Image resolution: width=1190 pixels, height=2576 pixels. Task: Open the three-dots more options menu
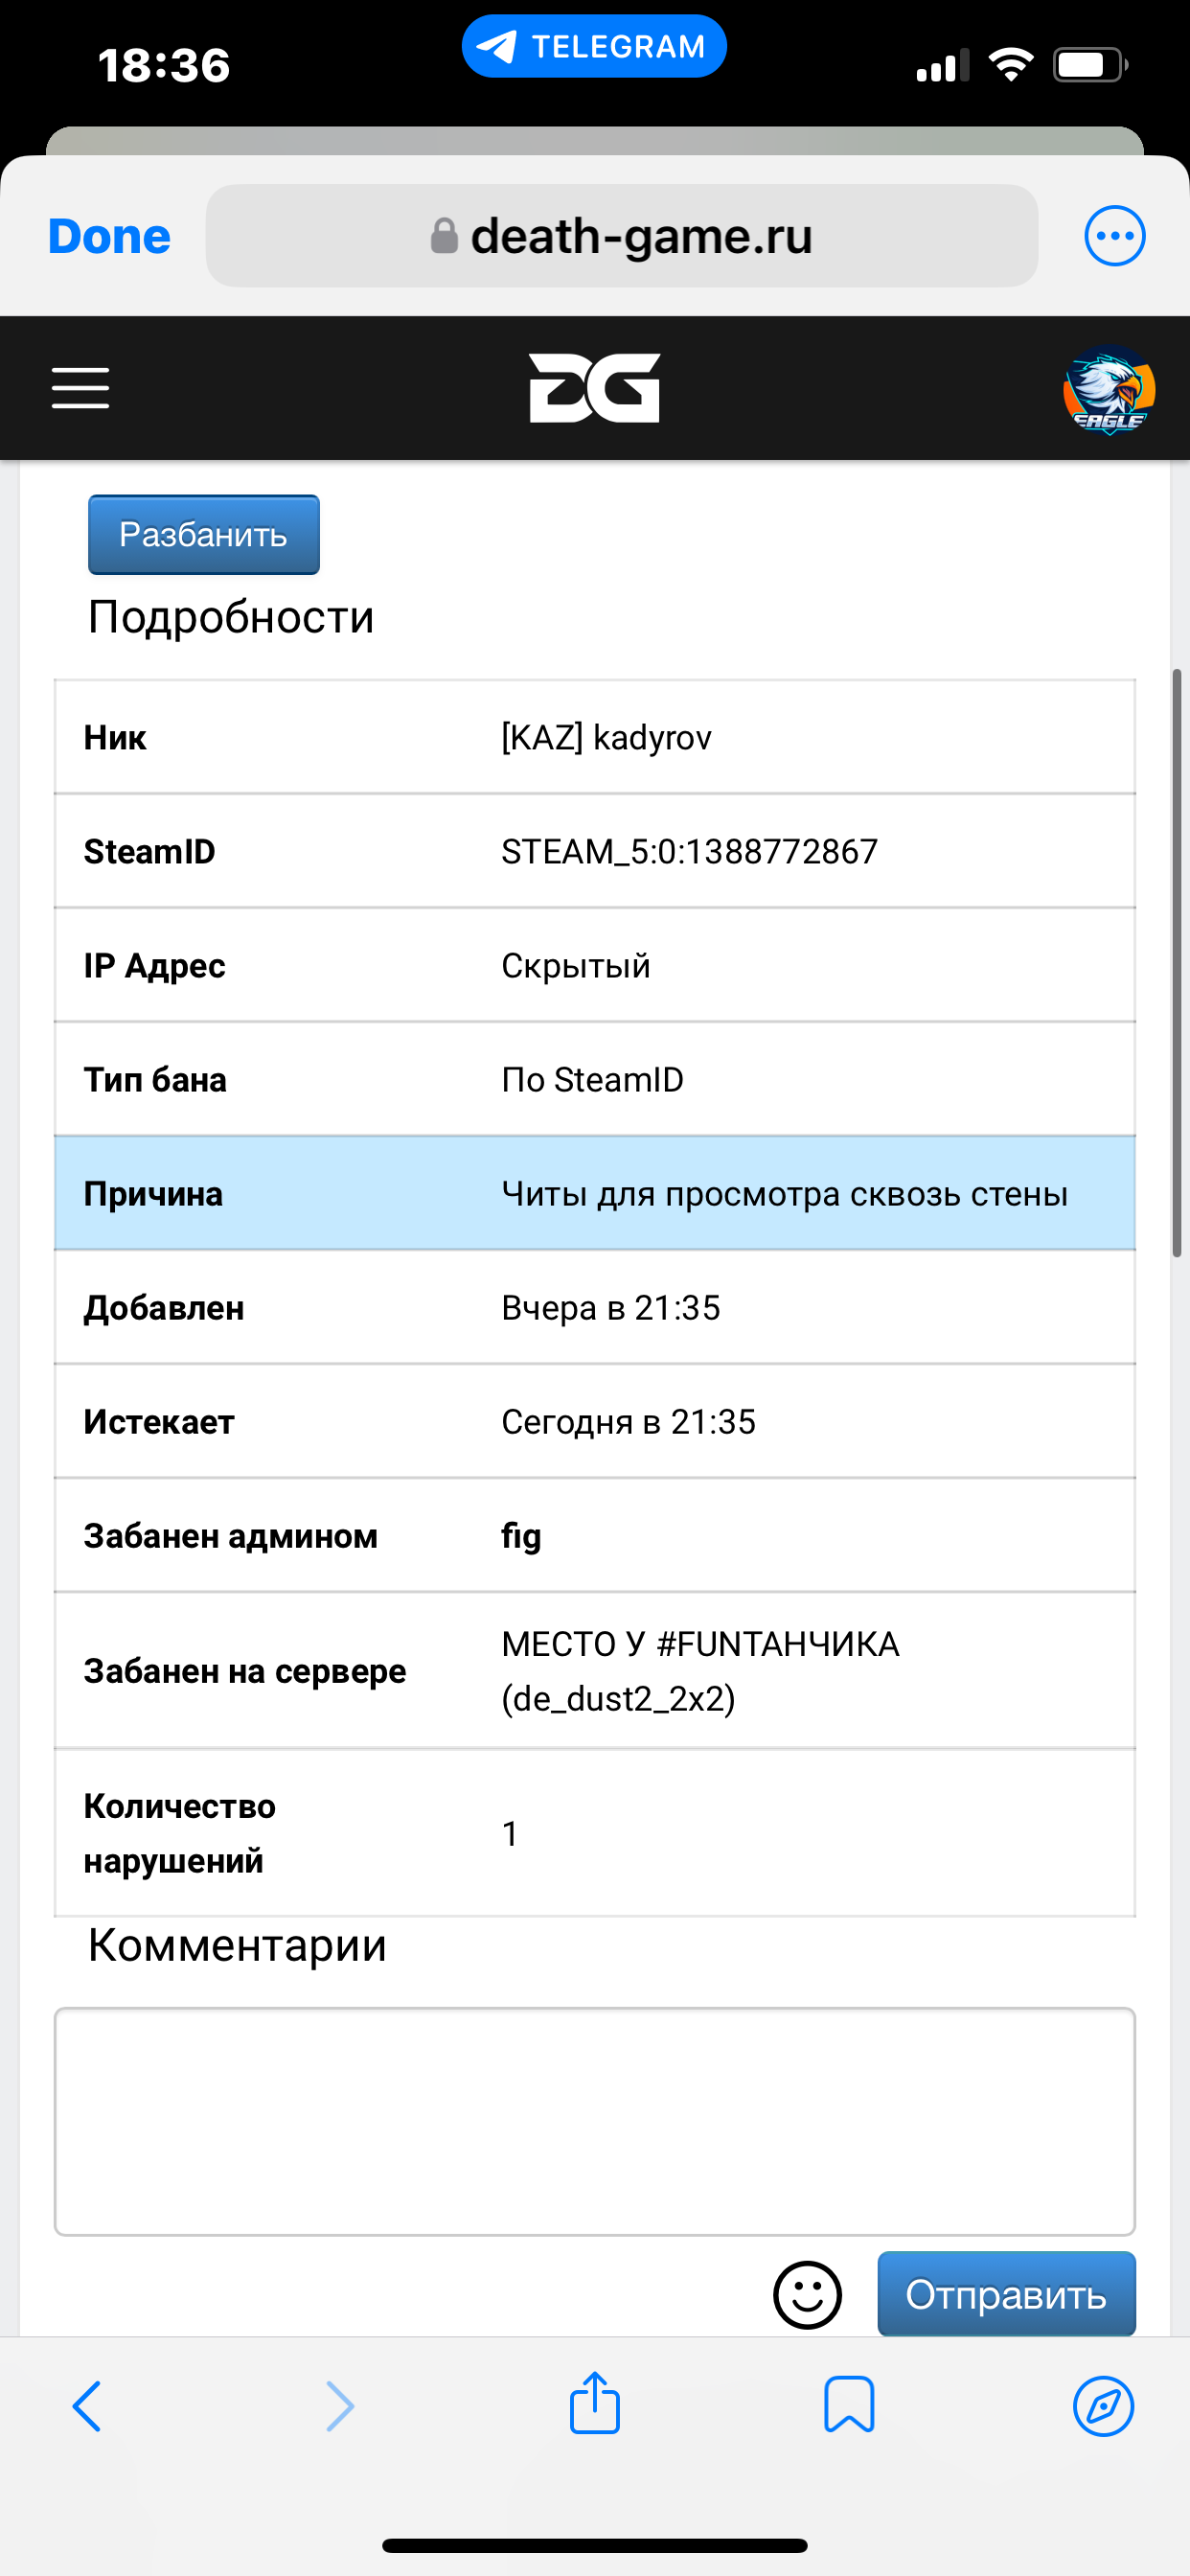point(1114,236)
